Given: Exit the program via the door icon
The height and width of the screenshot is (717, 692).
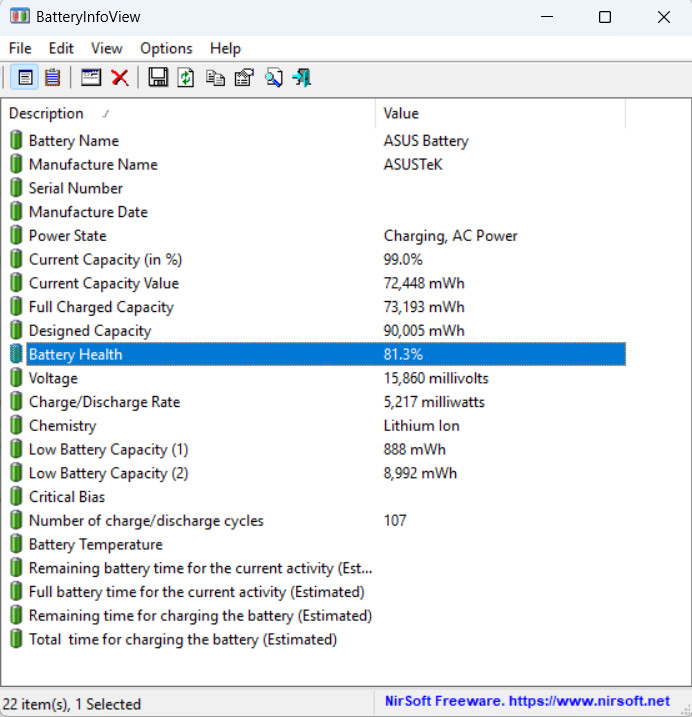Looking at the screenshot, I should (x=302, y=77).
